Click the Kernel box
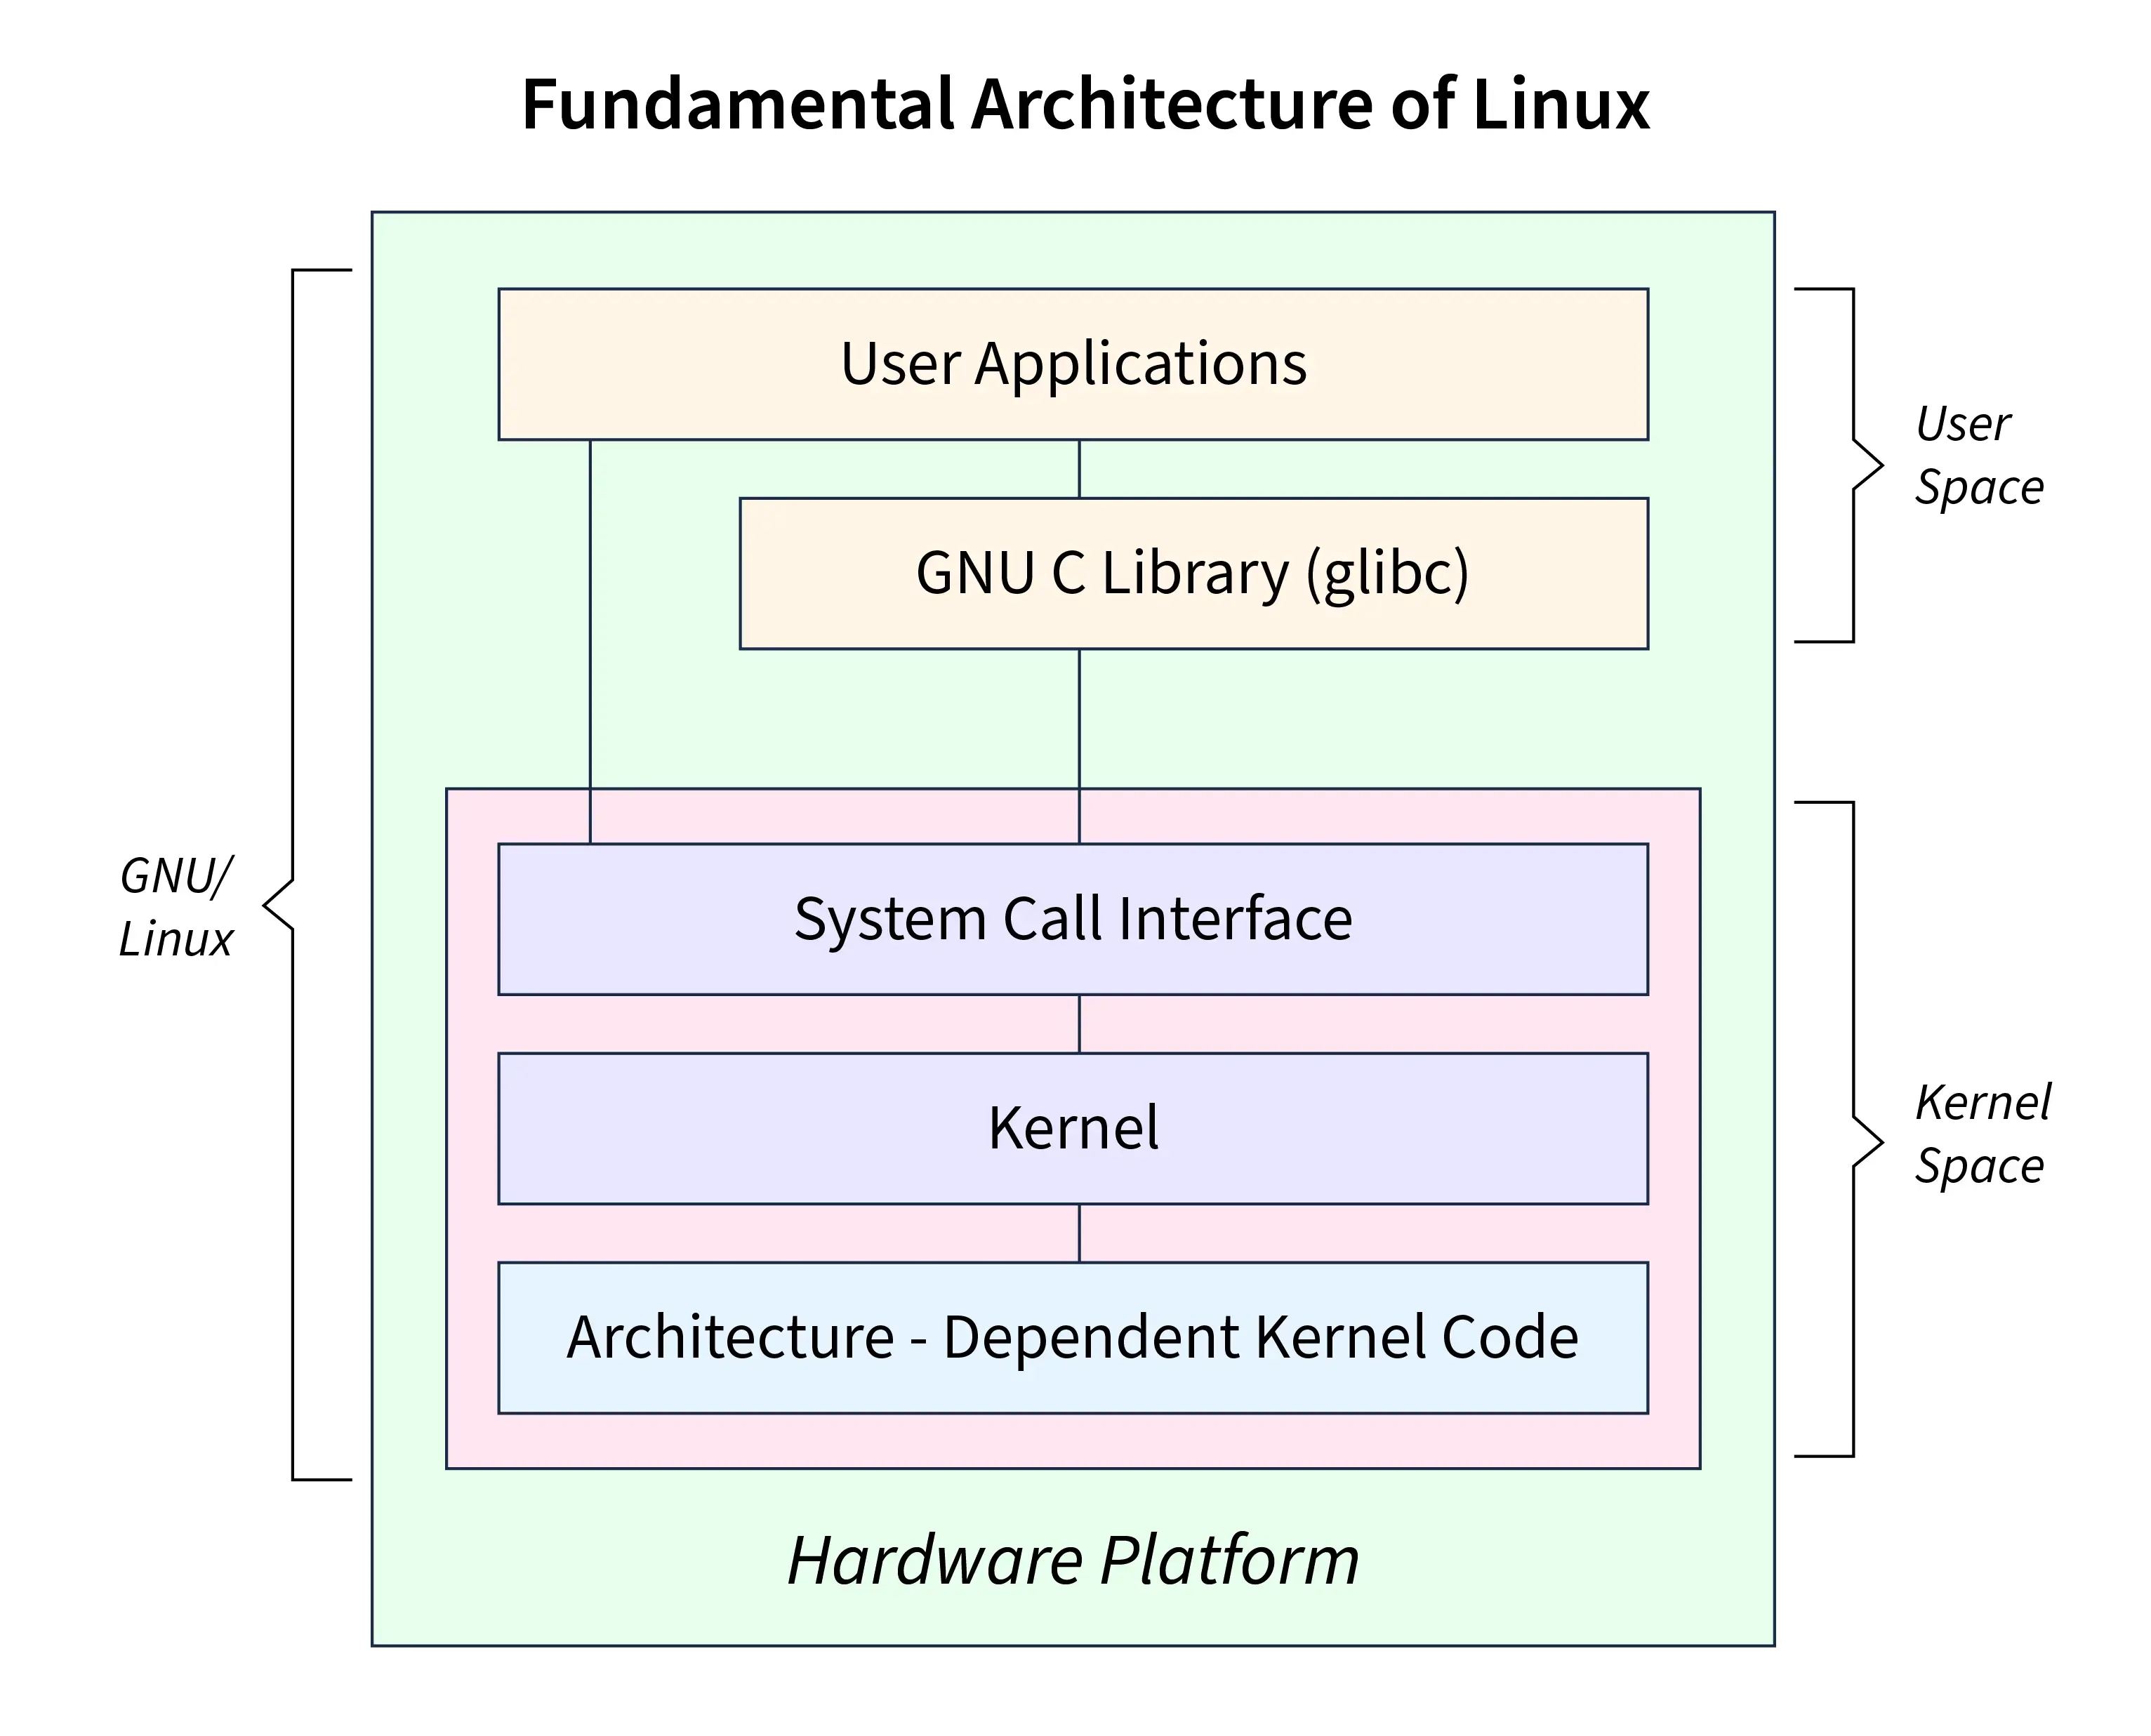 coord(1073,1128)
